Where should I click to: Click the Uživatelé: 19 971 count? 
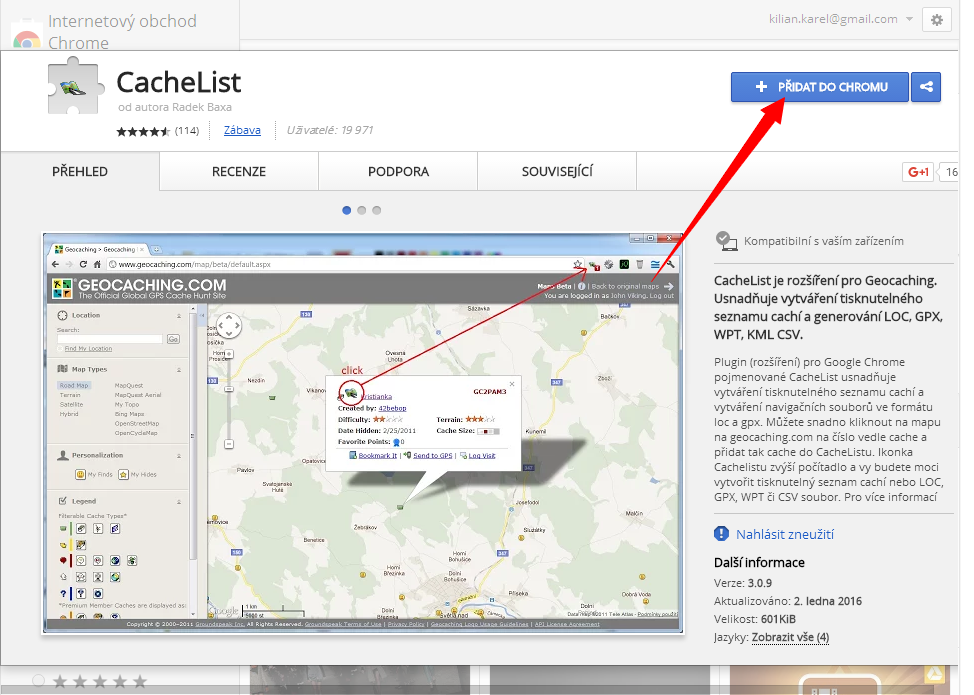click(330, 130)
